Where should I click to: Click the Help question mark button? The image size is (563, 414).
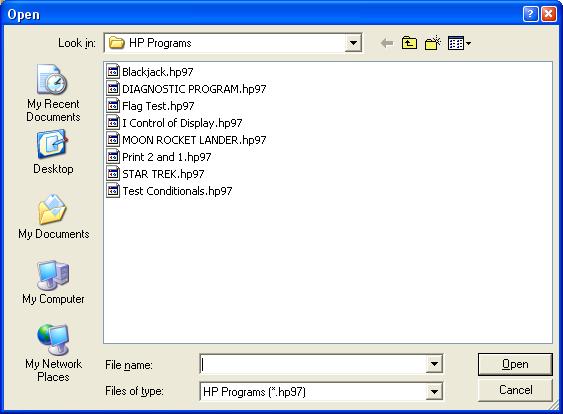530,14
